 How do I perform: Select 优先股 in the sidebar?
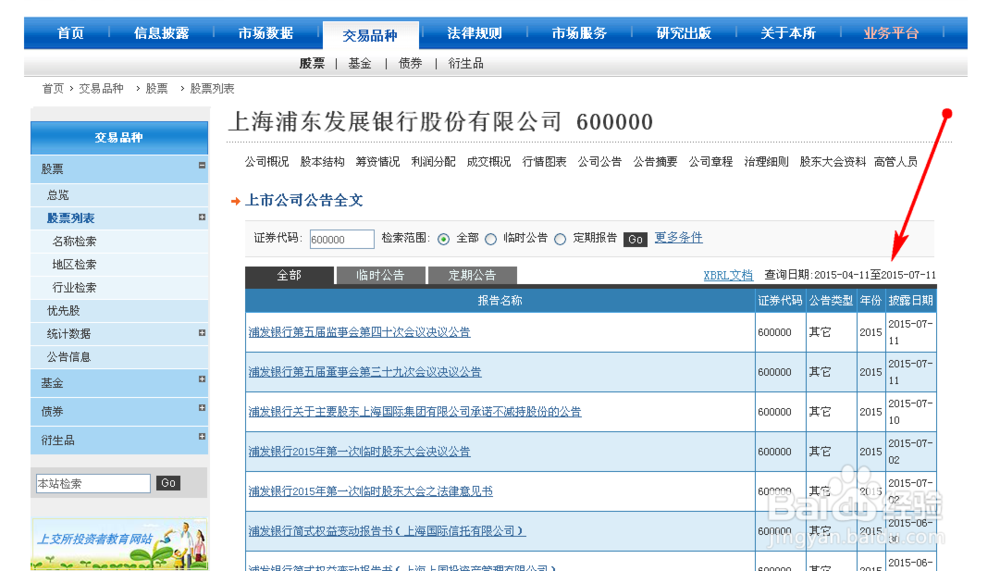[x=63, y=311]
